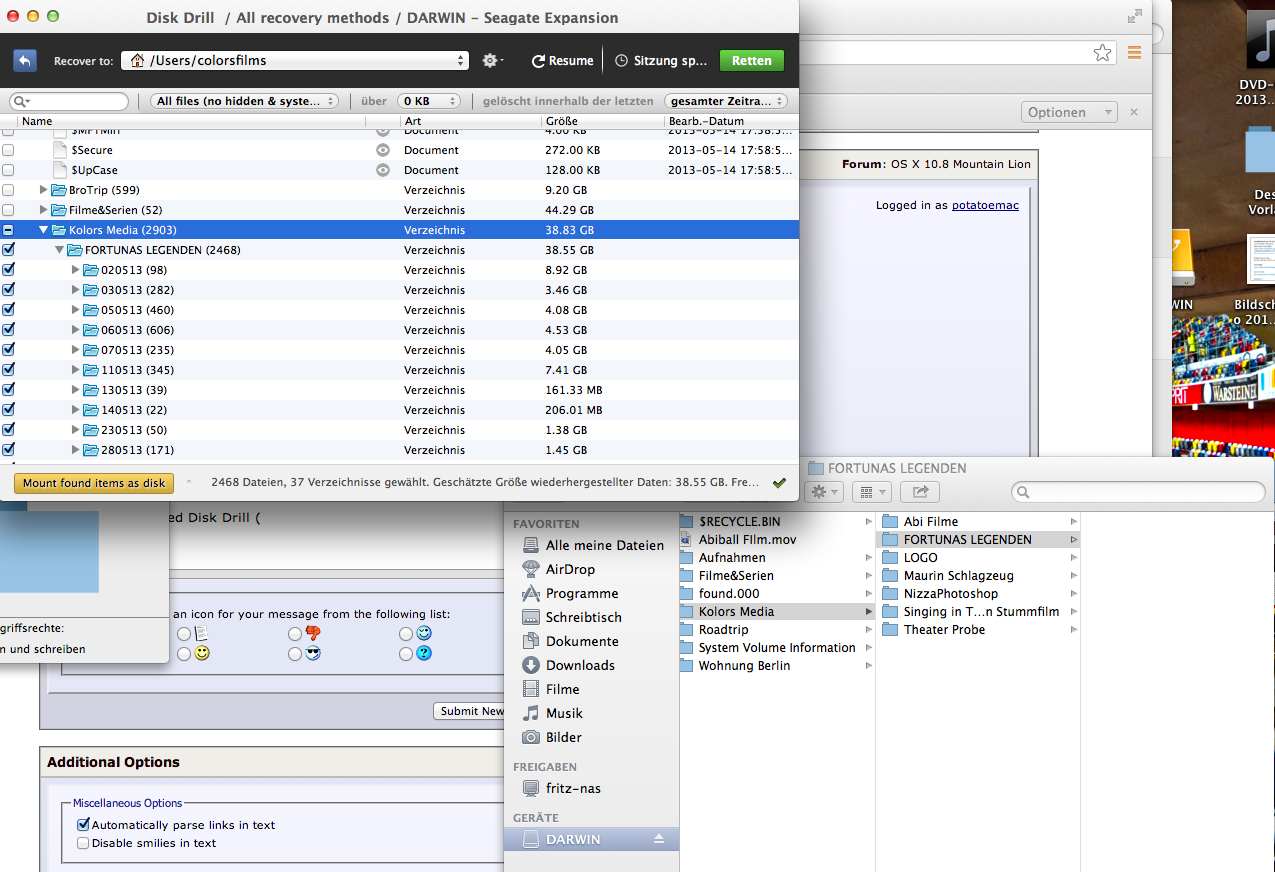Eject the DARWIN drive
The height and width of the screenshot is (872, 1275).
659,839
